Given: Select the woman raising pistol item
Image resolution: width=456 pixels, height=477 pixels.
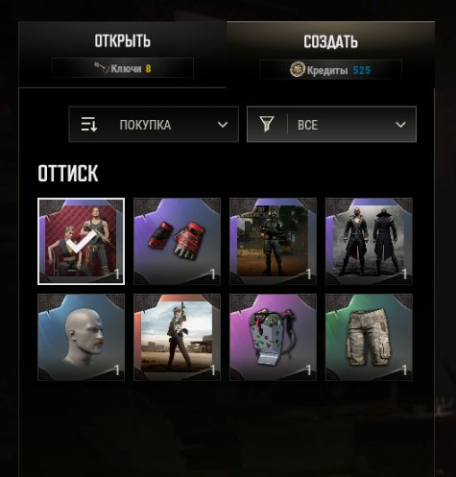Looking at the screenshot, I should click(177, 337).
